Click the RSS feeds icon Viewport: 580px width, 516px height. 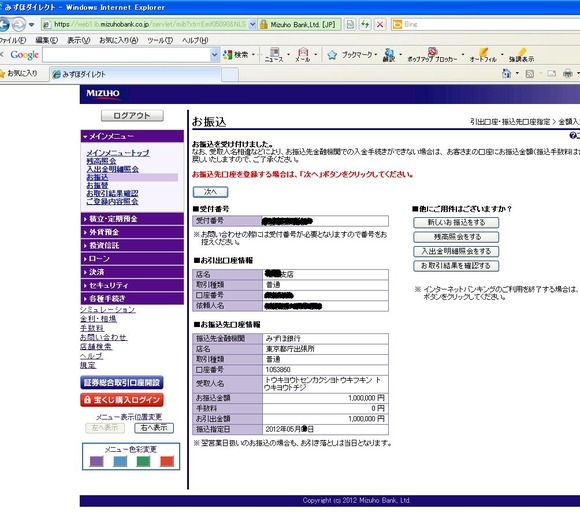click(530, 74)
